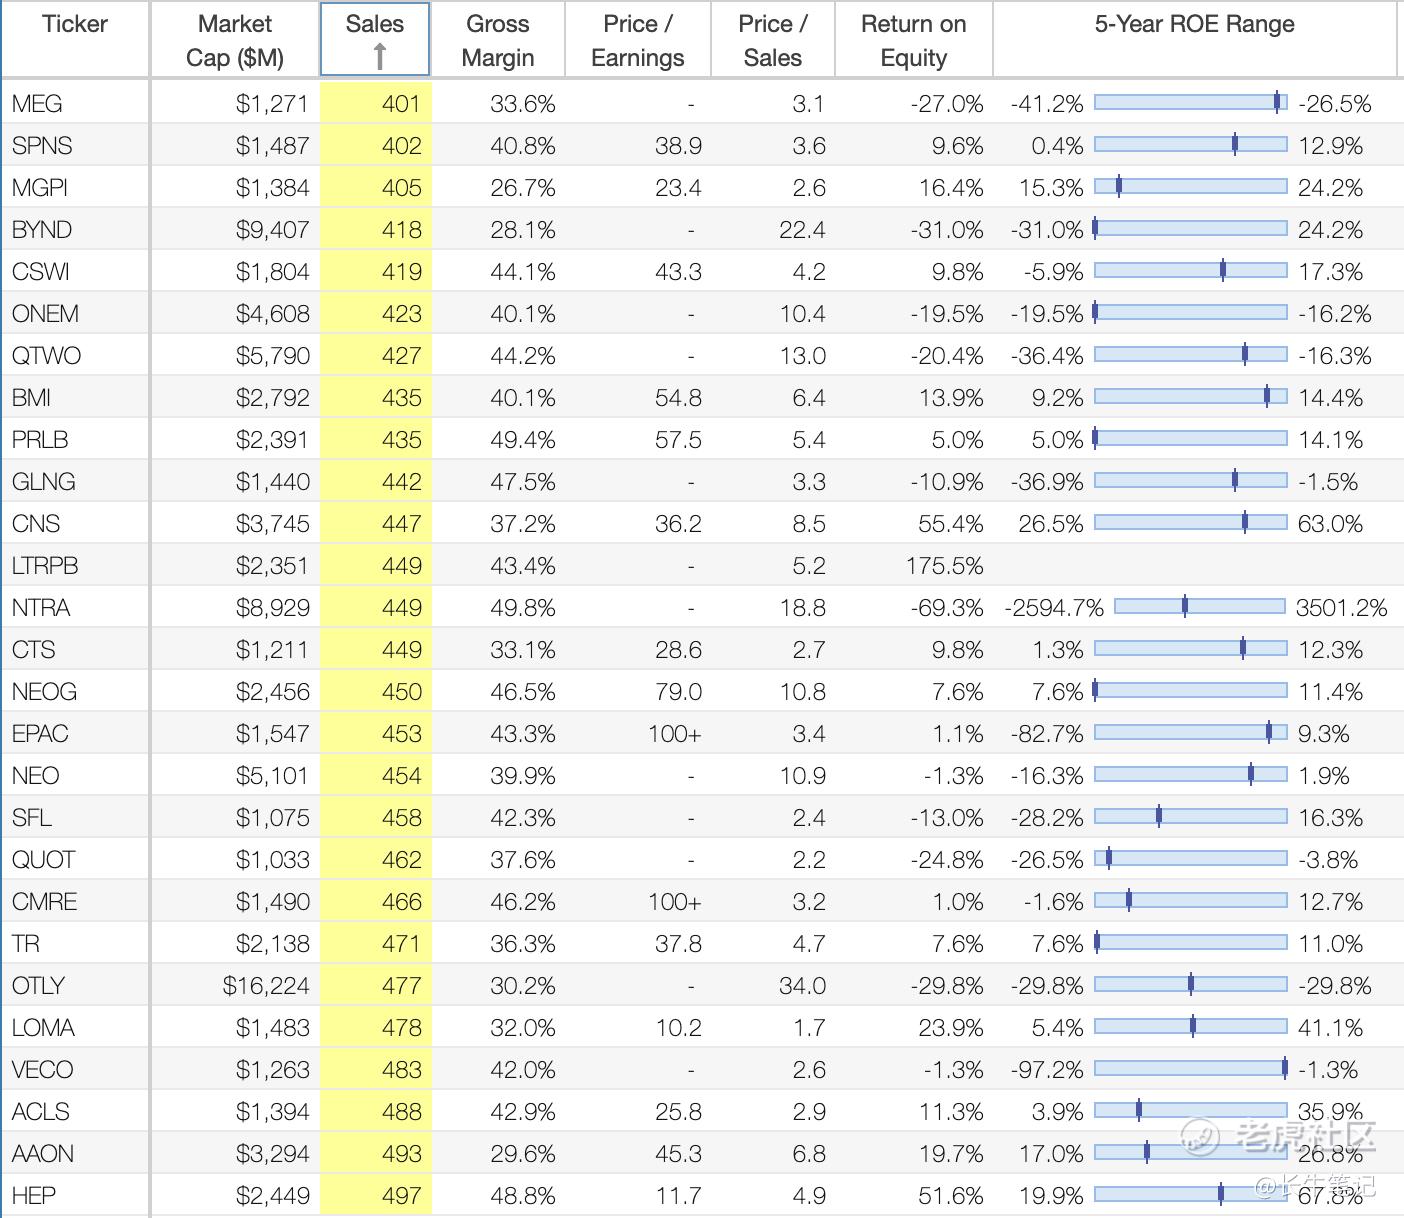Viewport: 1404px width, 1218px height.
Task: Click the Ticker column header
Action: click(75, 24)
